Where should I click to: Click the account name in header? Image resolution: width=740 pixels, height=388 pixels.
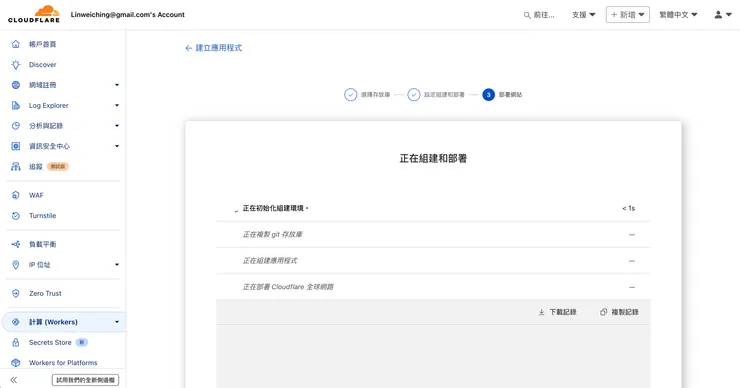point(127,15)
